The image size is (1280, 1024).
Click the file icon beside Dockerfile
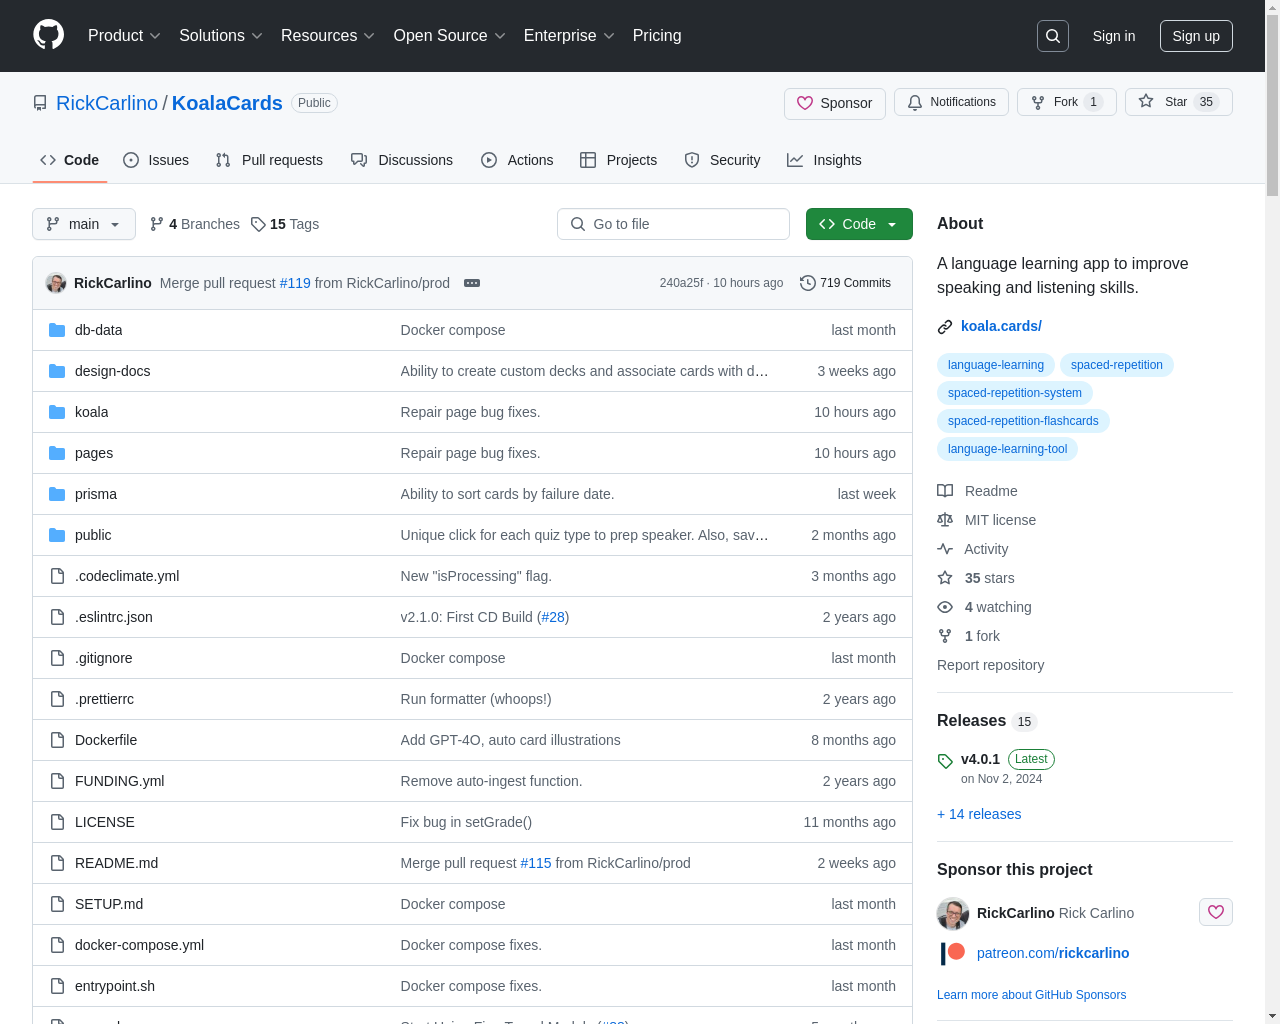(57, 740)
